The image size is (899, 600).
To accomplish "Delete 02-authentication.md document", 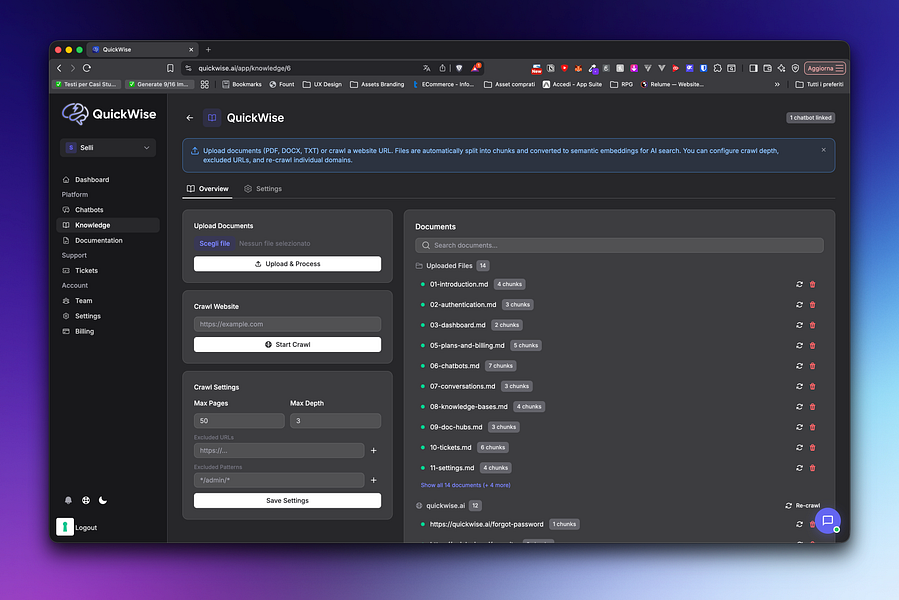I will click(x=812, y=305).
